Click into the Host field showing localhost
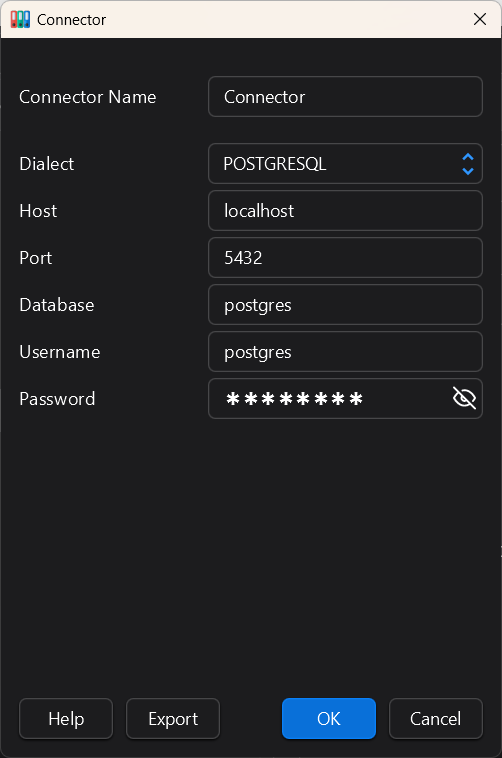 (x=345, y=211)
